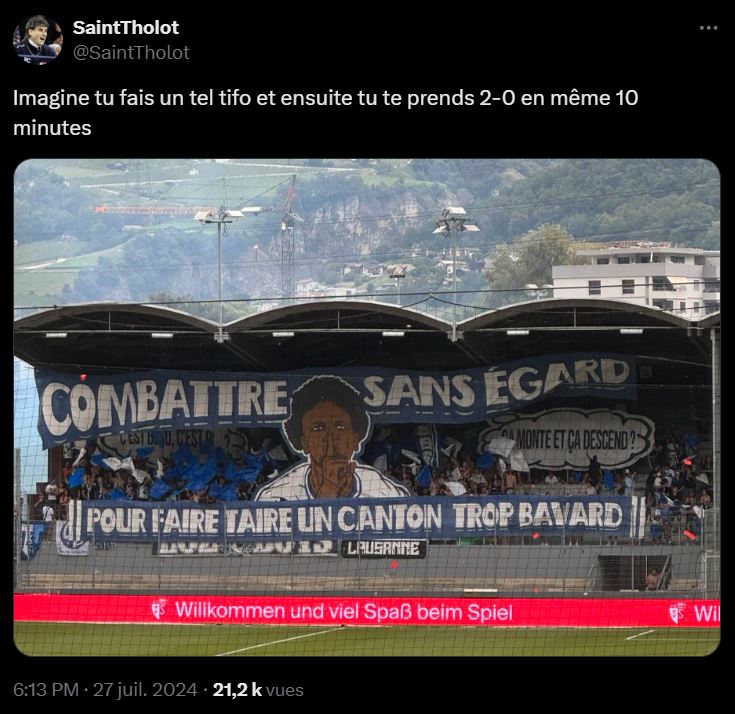The height and width of the screenshot is (714, 735).
Task: Click the ÇA MONTE ET ÇA DESCEND speech bubble
Action: click(568, 440)
